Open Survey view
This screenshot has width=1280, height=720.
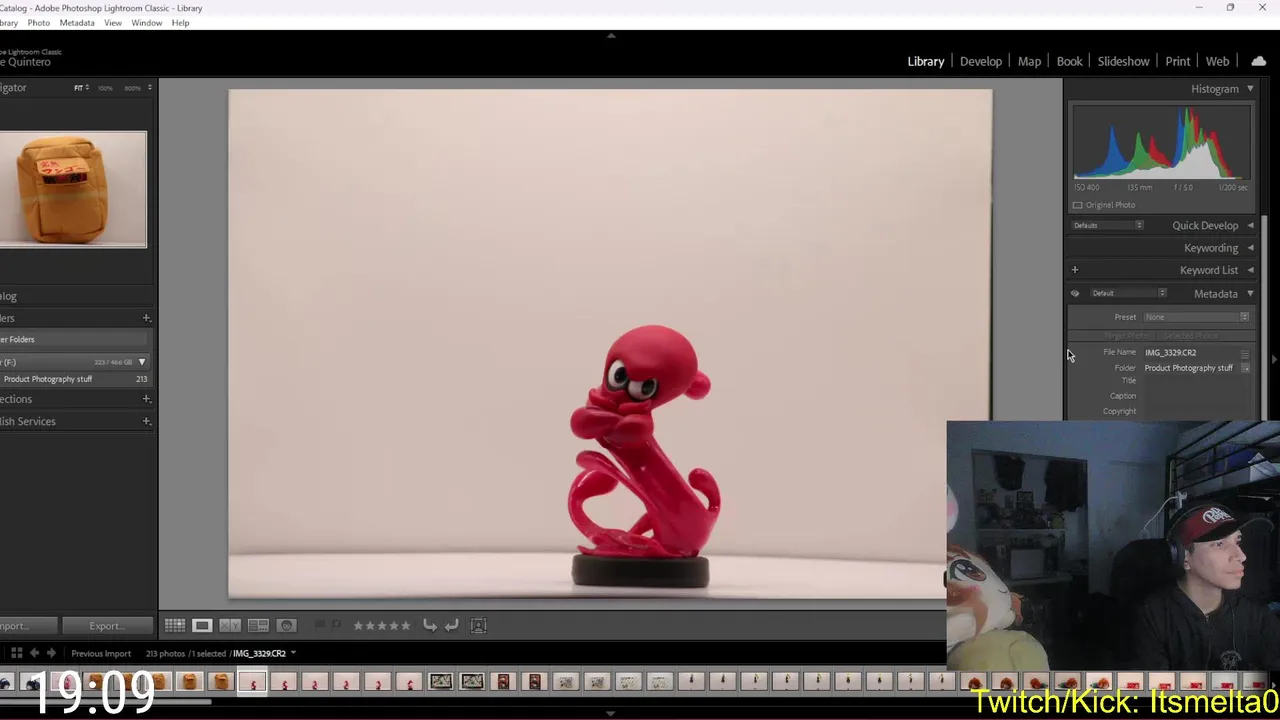pyautogui.click(x=258, y=625)
